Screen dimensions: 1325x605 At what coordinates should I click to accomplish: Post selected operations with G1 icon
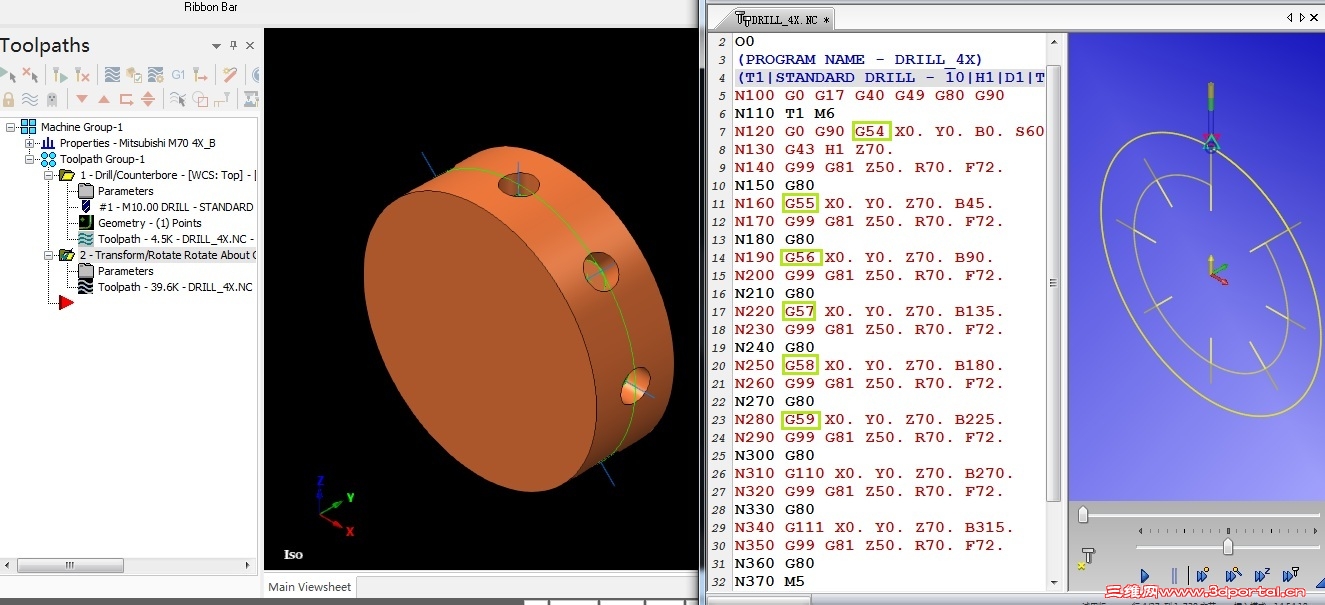tap(178, 74)
